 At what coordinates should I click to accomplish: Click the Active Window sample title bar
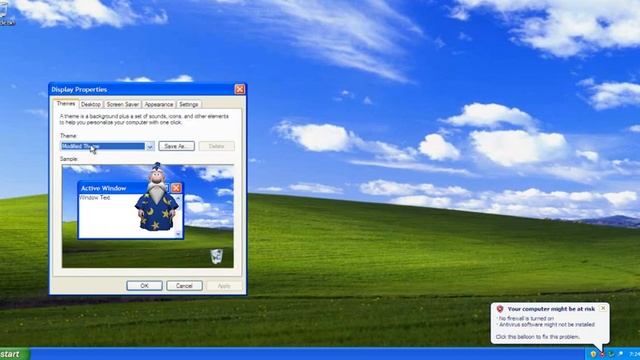tap(131, 188)
